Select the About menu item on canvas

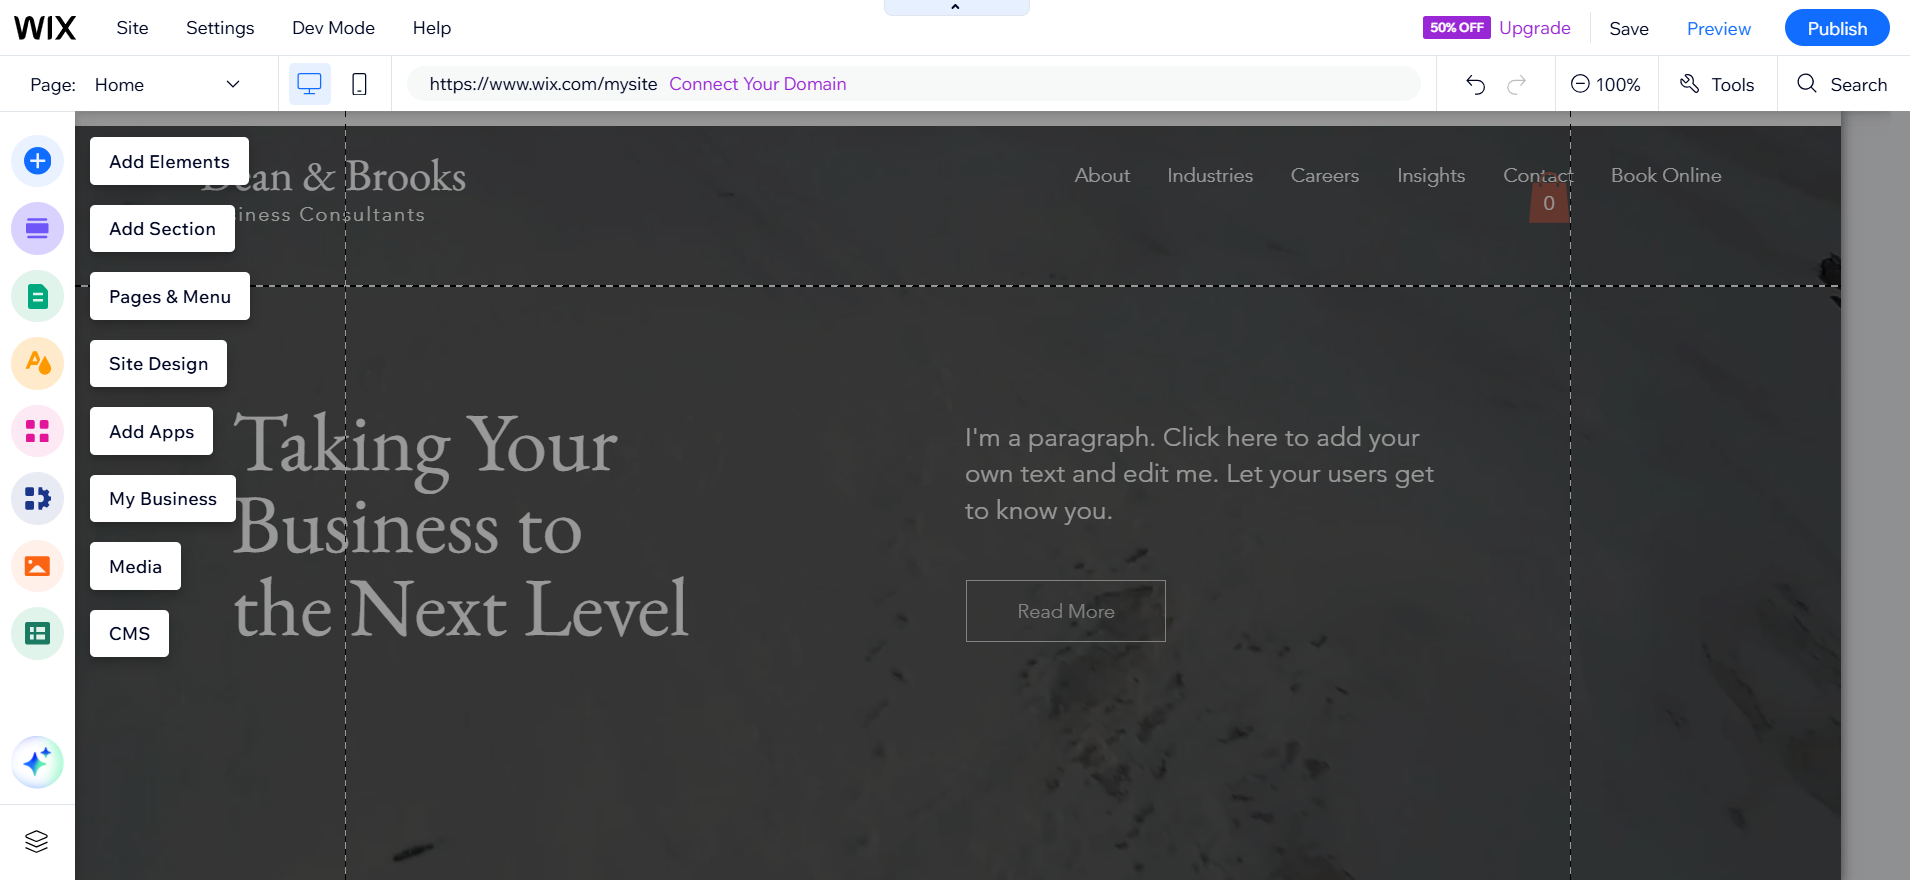[x=1102, y=175]
